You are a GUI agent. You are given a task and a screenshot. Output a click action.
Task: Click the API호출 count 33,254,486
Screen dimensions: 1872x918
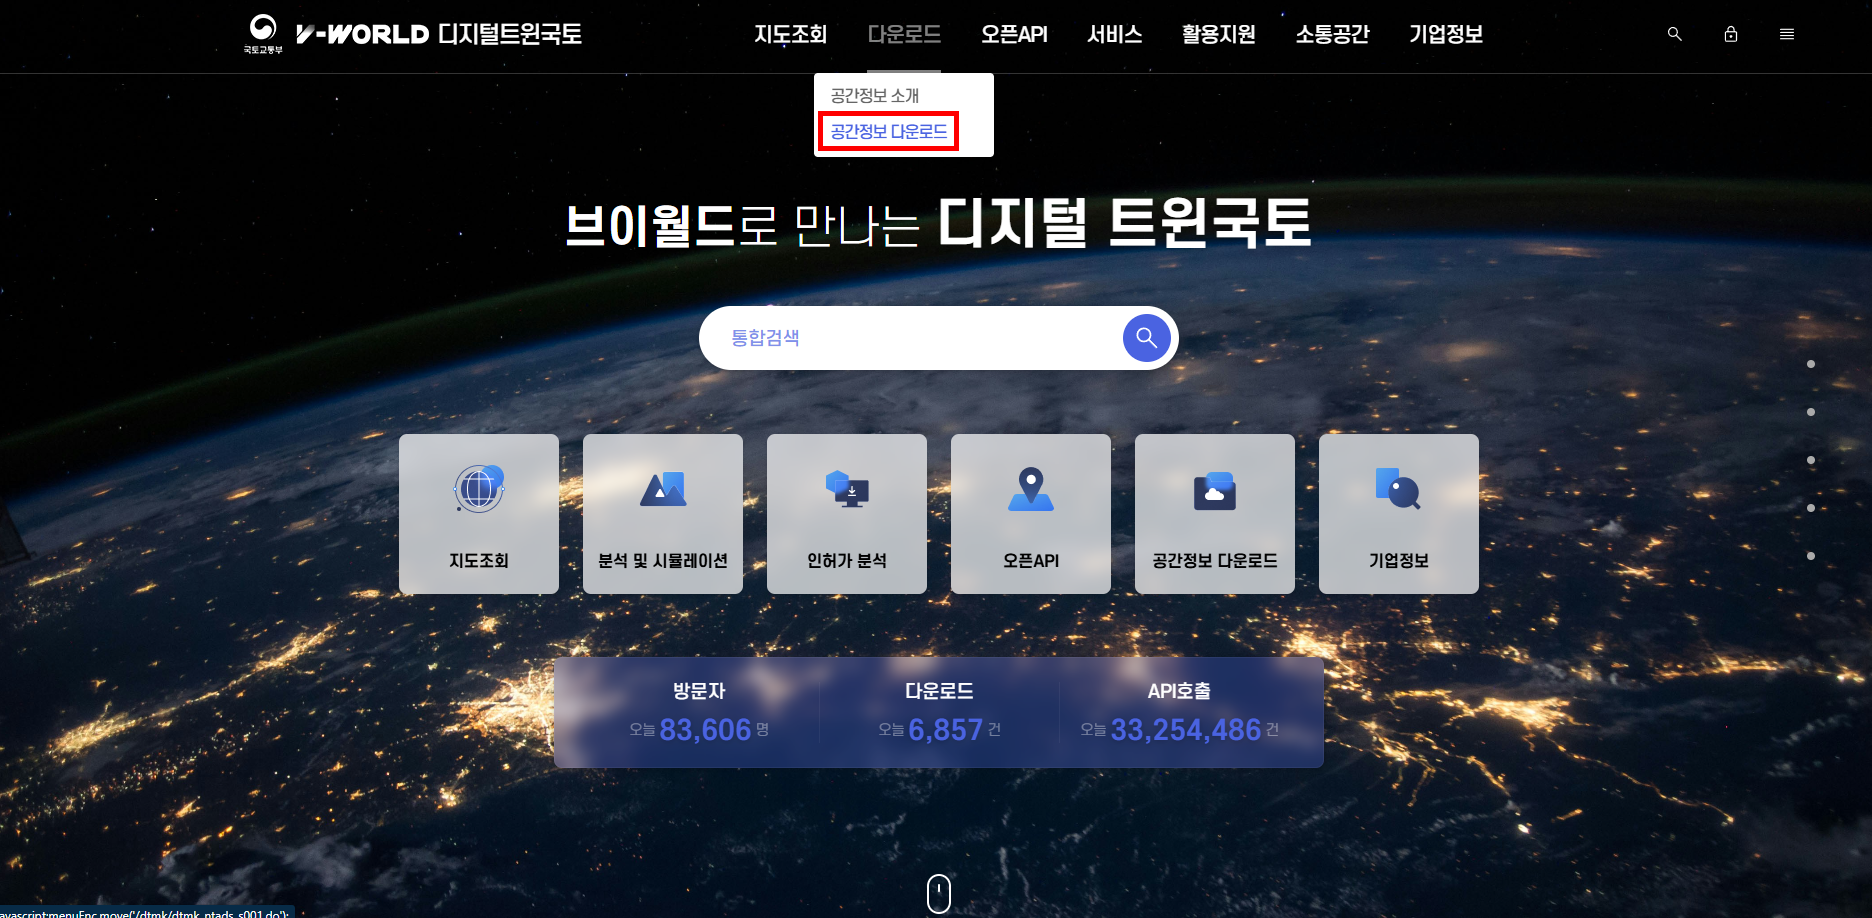tap(1186, 730)
